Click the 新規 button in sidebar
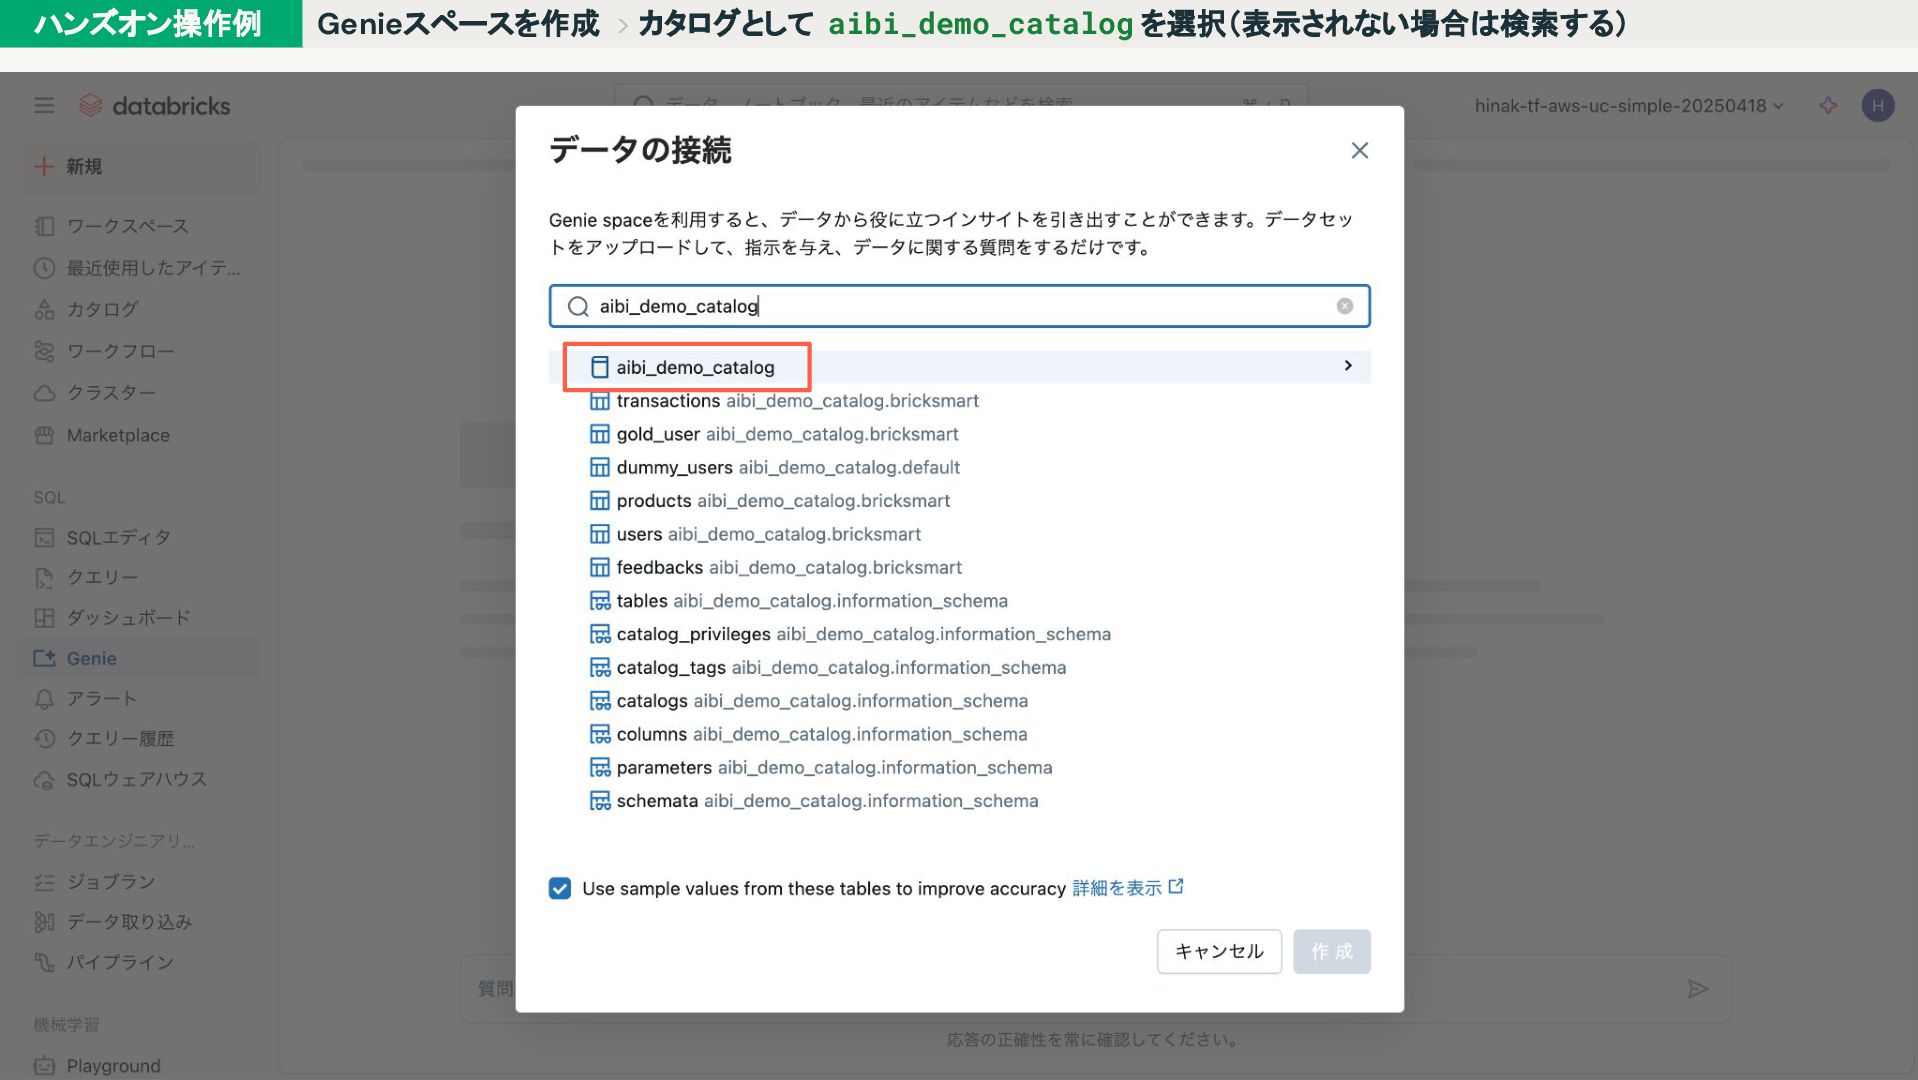The height and width of the screenshot is (1080, 1918). click(x=139, y=166)
